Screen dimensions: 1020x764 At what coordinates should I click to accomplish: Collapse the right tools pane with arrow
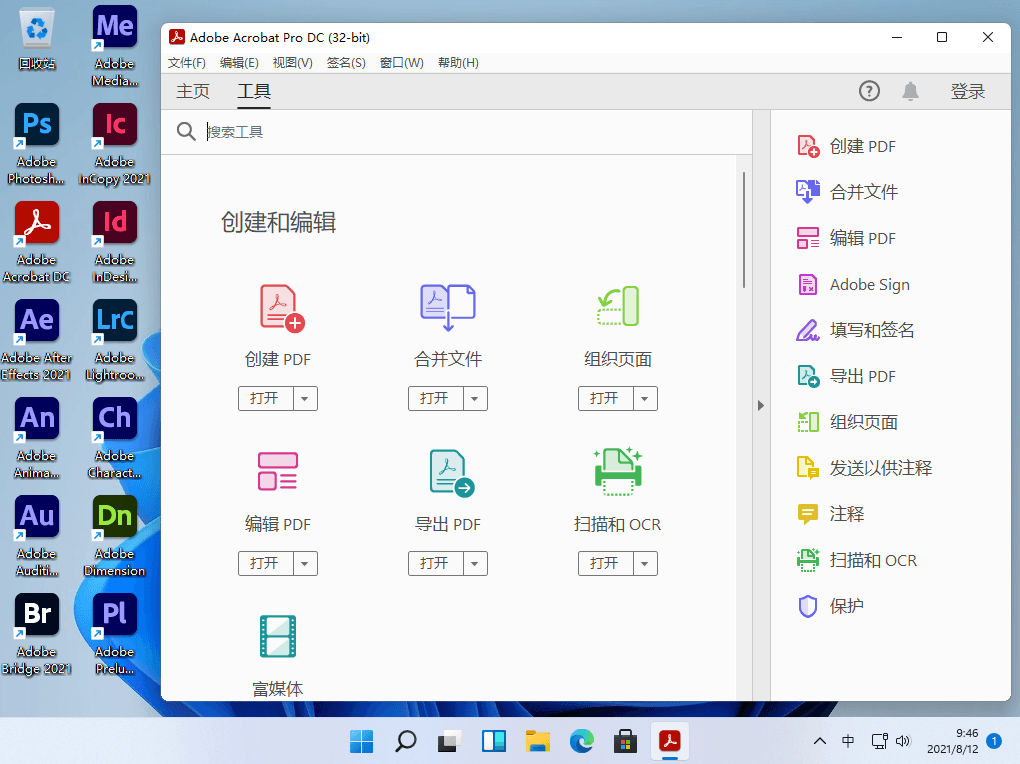coord(761,405)
